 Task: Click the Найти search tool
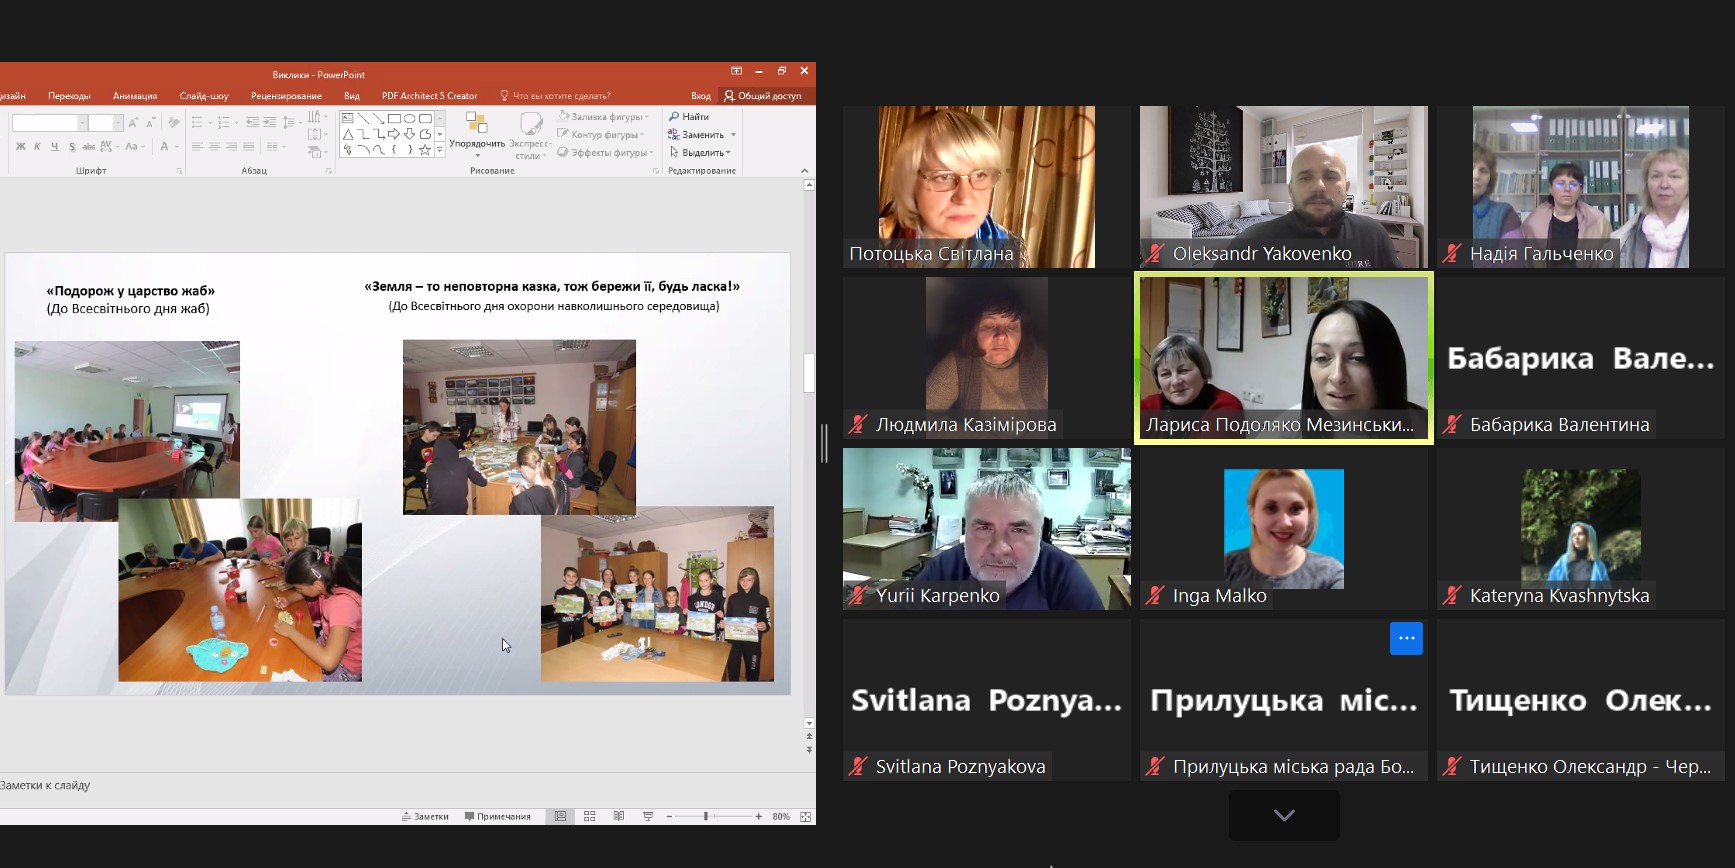[689, 117]
